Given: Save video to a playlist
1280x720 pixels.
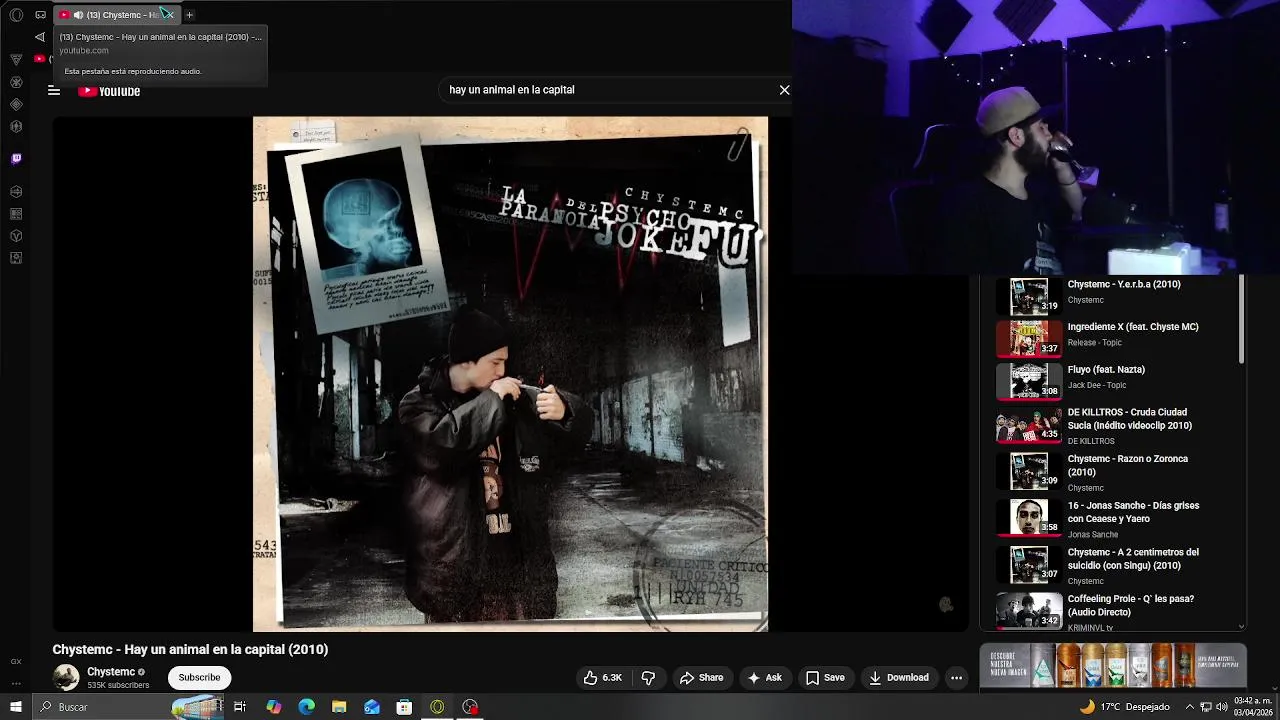Looking at the screenshot, I should pyautogui.click(x=825, y=677).
